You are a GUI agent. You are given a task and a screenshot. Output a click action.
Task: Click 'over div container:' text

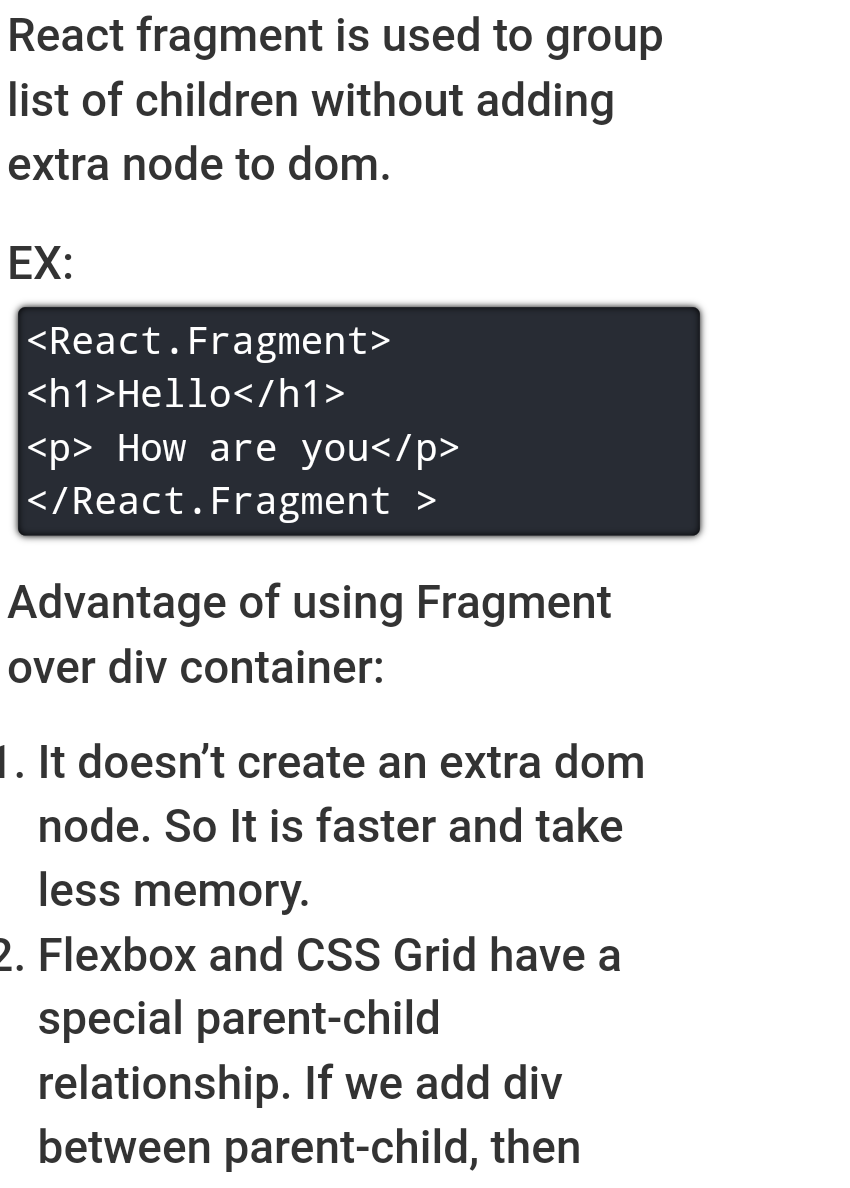click(195, 667)
